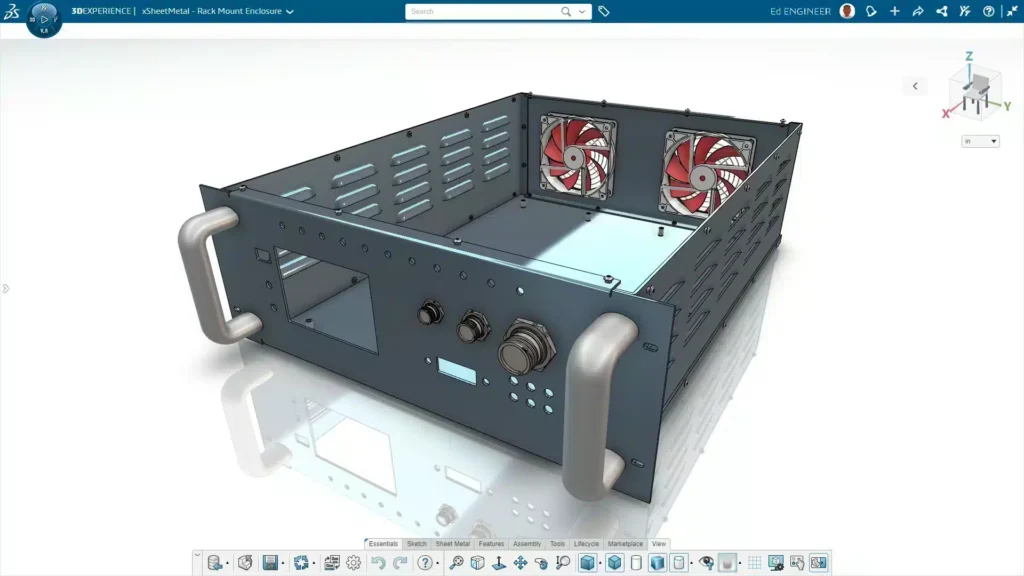Click Ed ENGINEER's profile avatar
The width and height of the screenshot is (1024, 576).
pyautogui.click(x=845, y=11)
